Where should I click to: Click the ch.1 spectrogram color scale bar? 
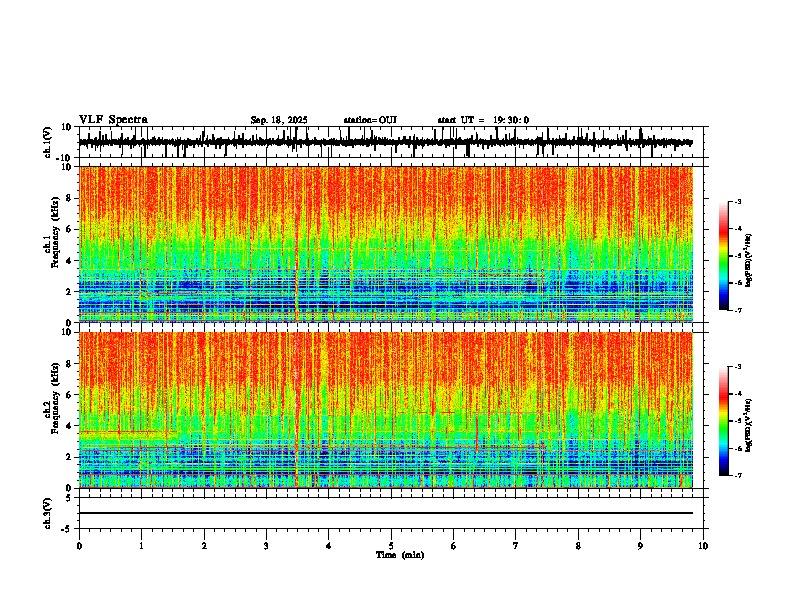click(724, 256)
